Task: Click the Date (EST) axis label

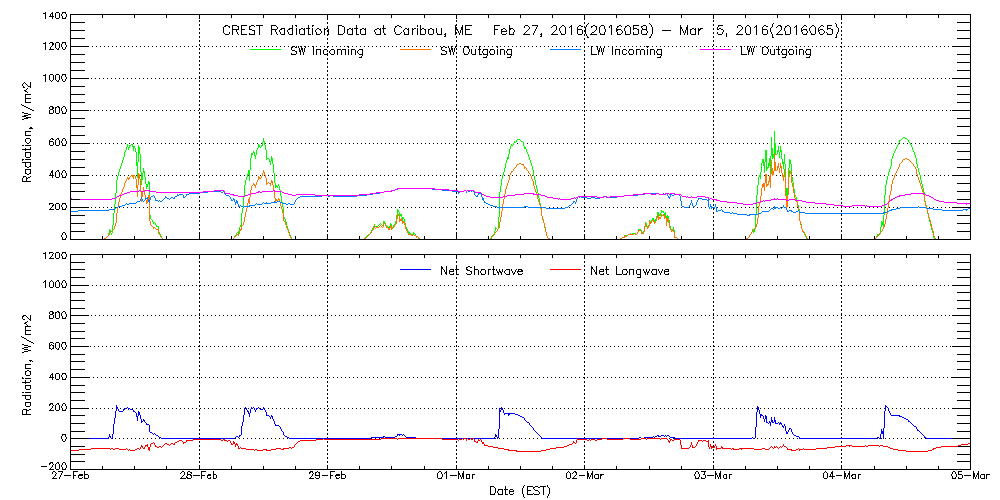Action: (518, 491)
